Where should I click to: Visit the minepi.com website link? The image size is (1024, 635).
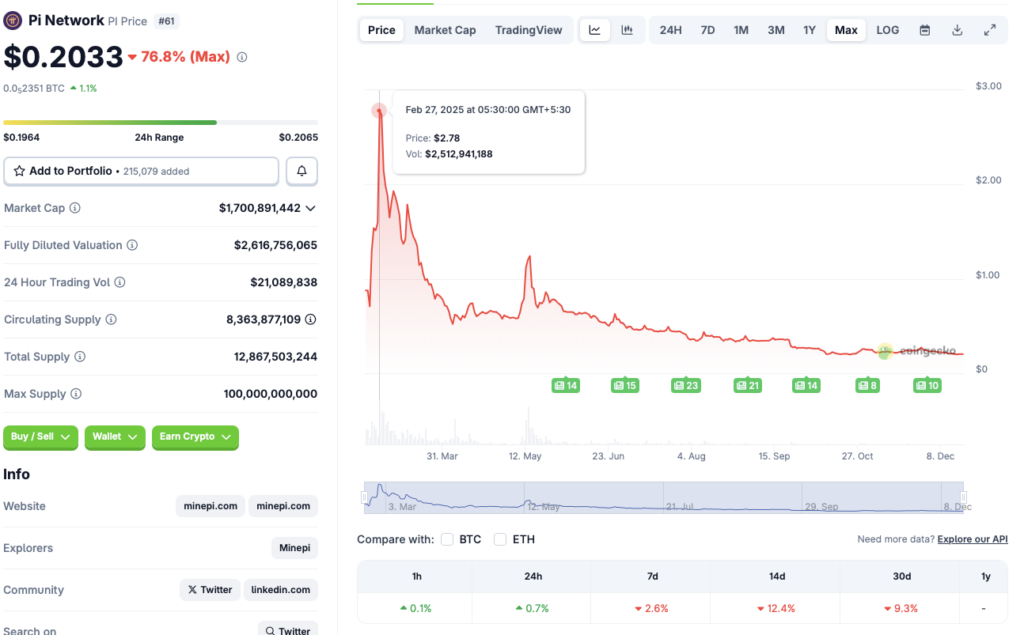click(210, 506)
